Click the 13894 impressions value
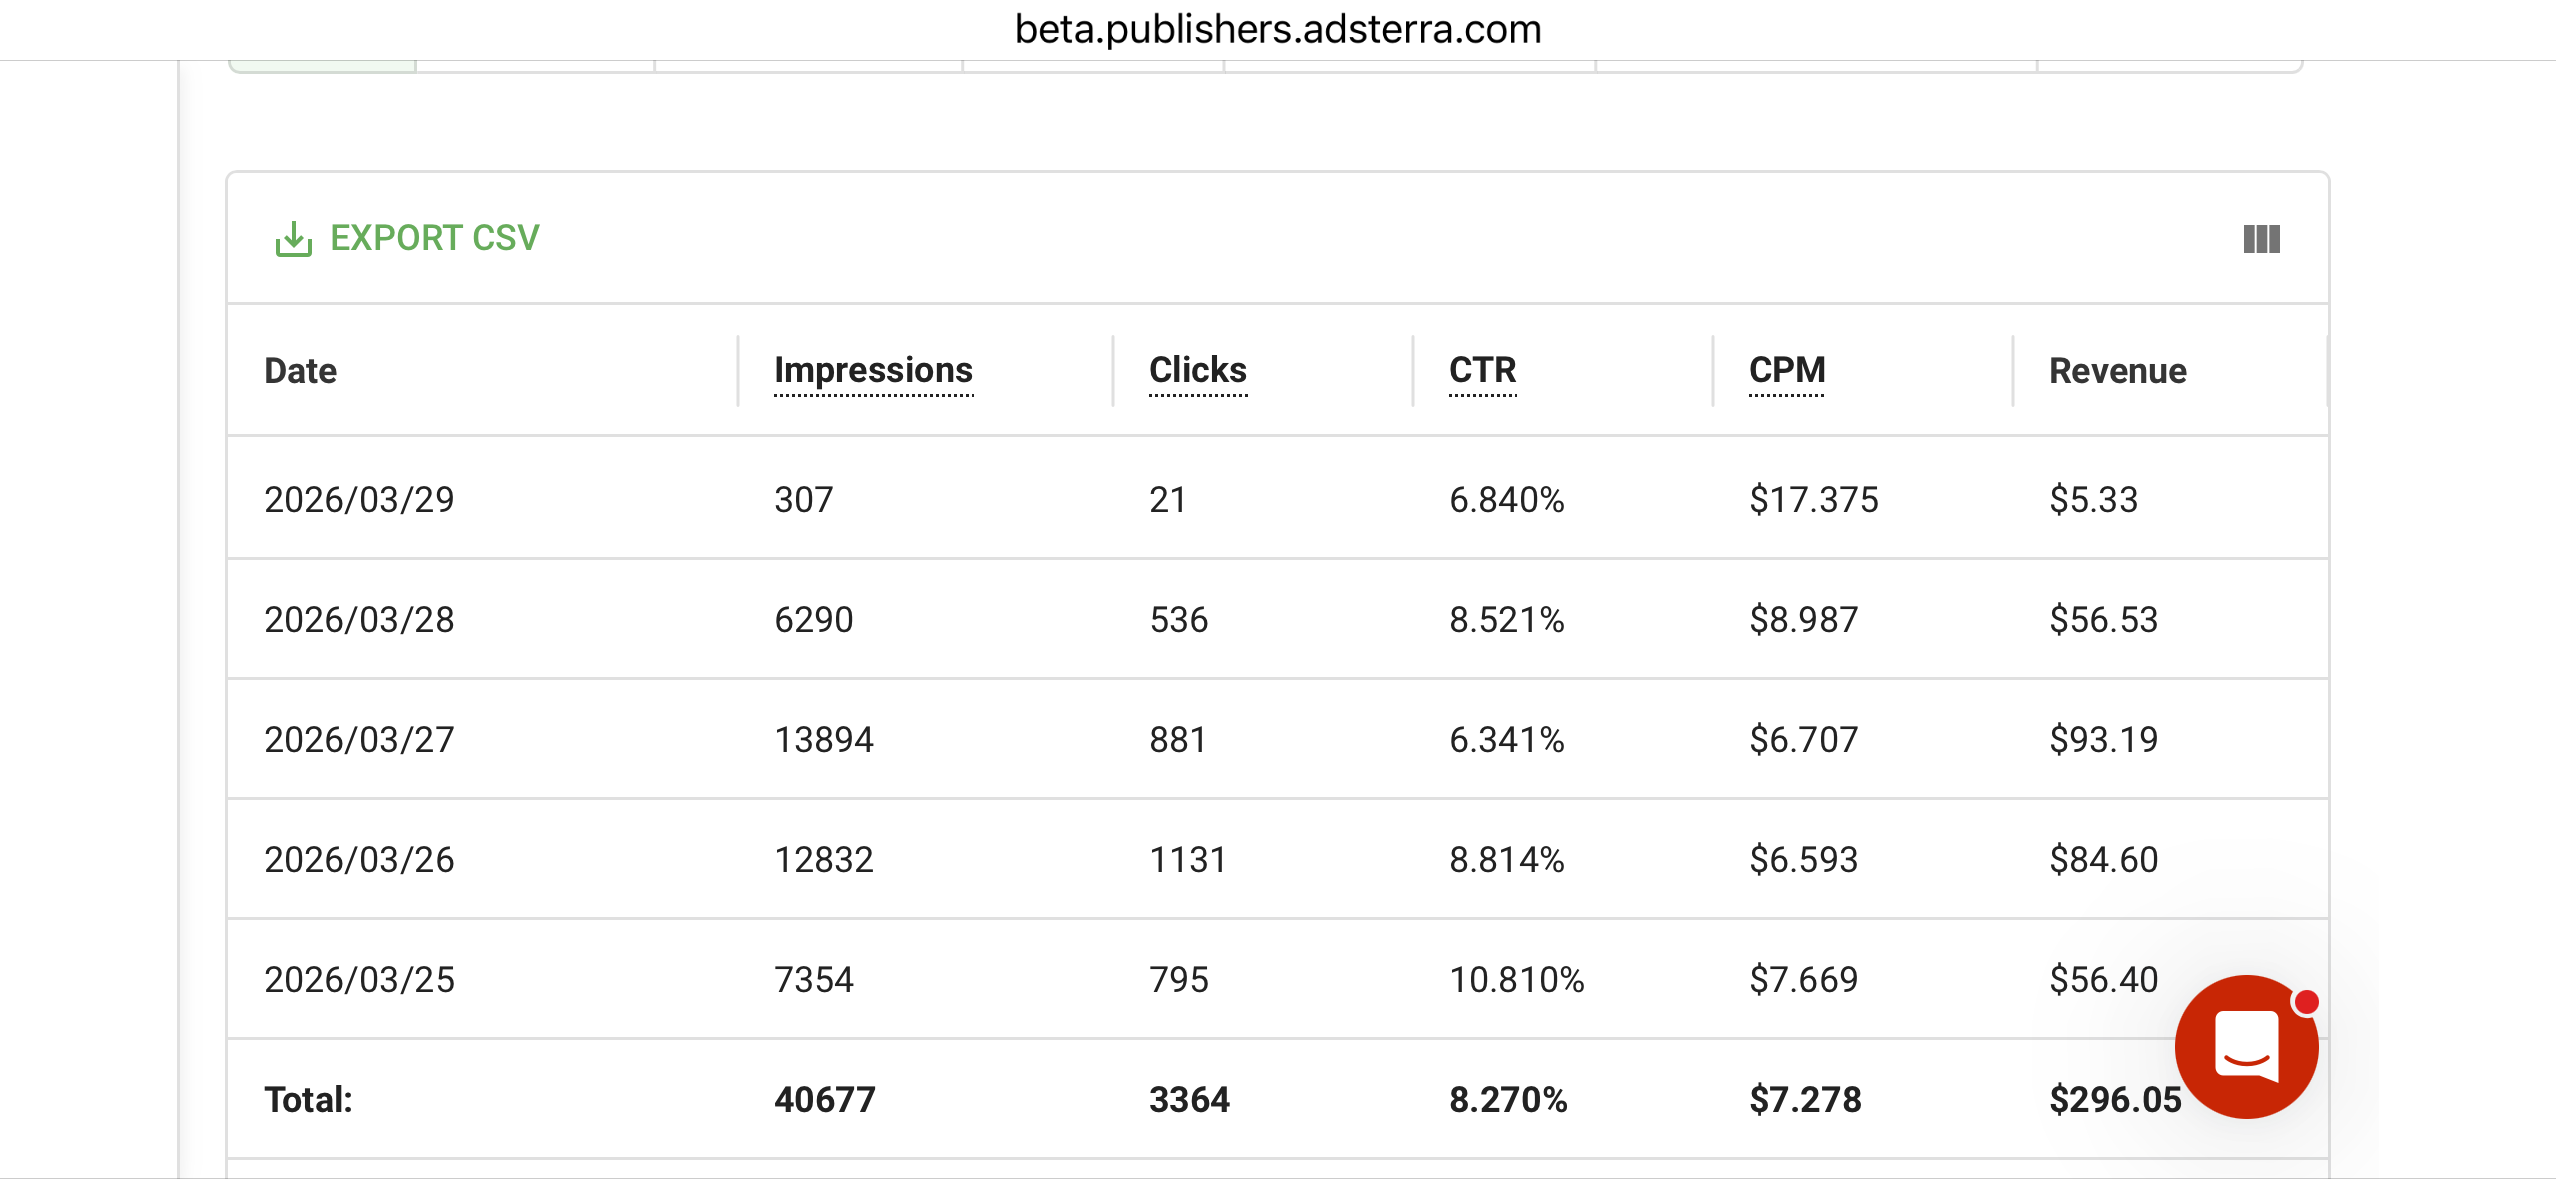 823,739
